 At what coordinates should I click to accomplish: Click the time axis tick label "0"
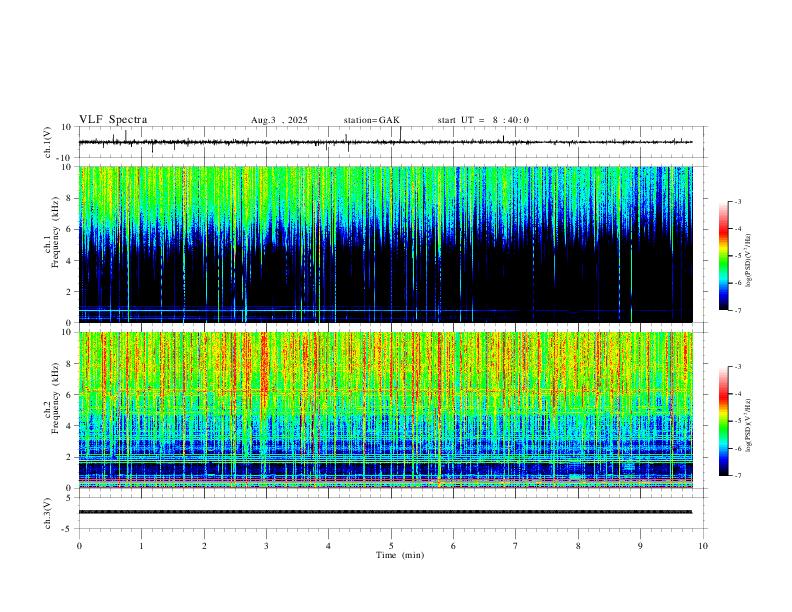tap(79, 546)
